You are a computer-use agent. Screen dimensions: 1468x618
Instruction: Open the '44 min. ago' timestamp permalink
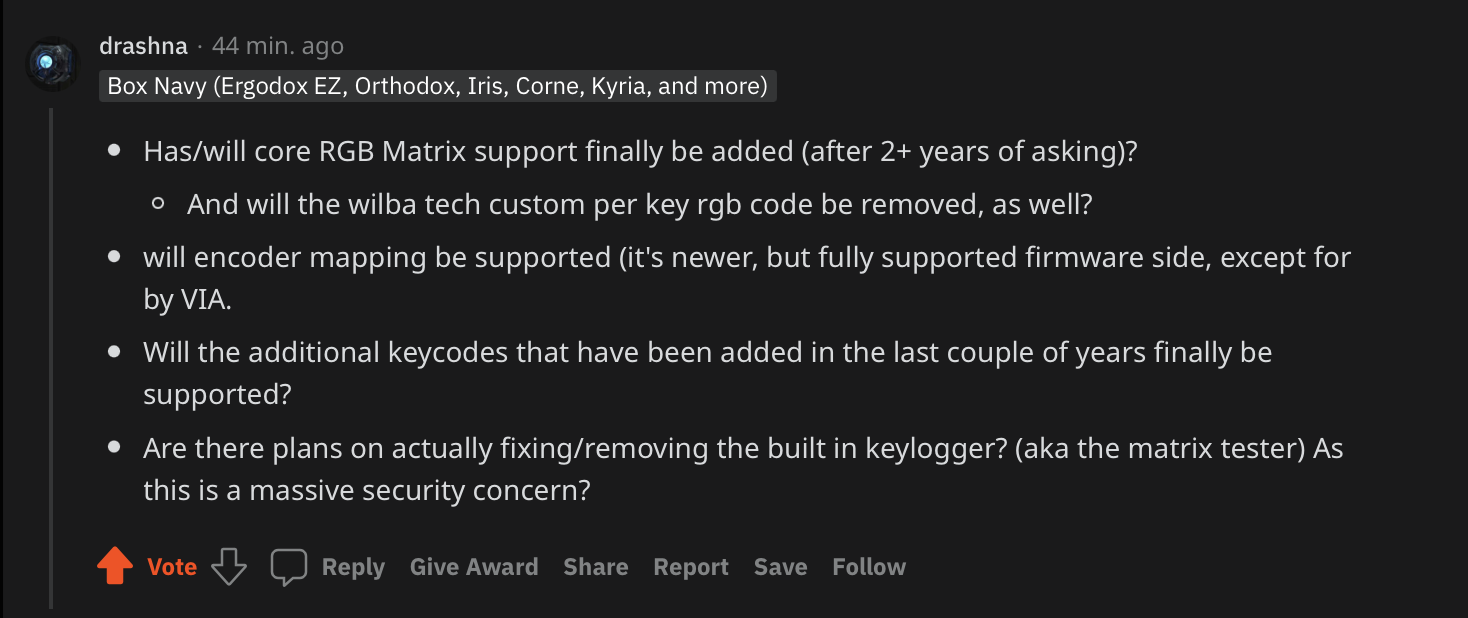click(278, 46)
